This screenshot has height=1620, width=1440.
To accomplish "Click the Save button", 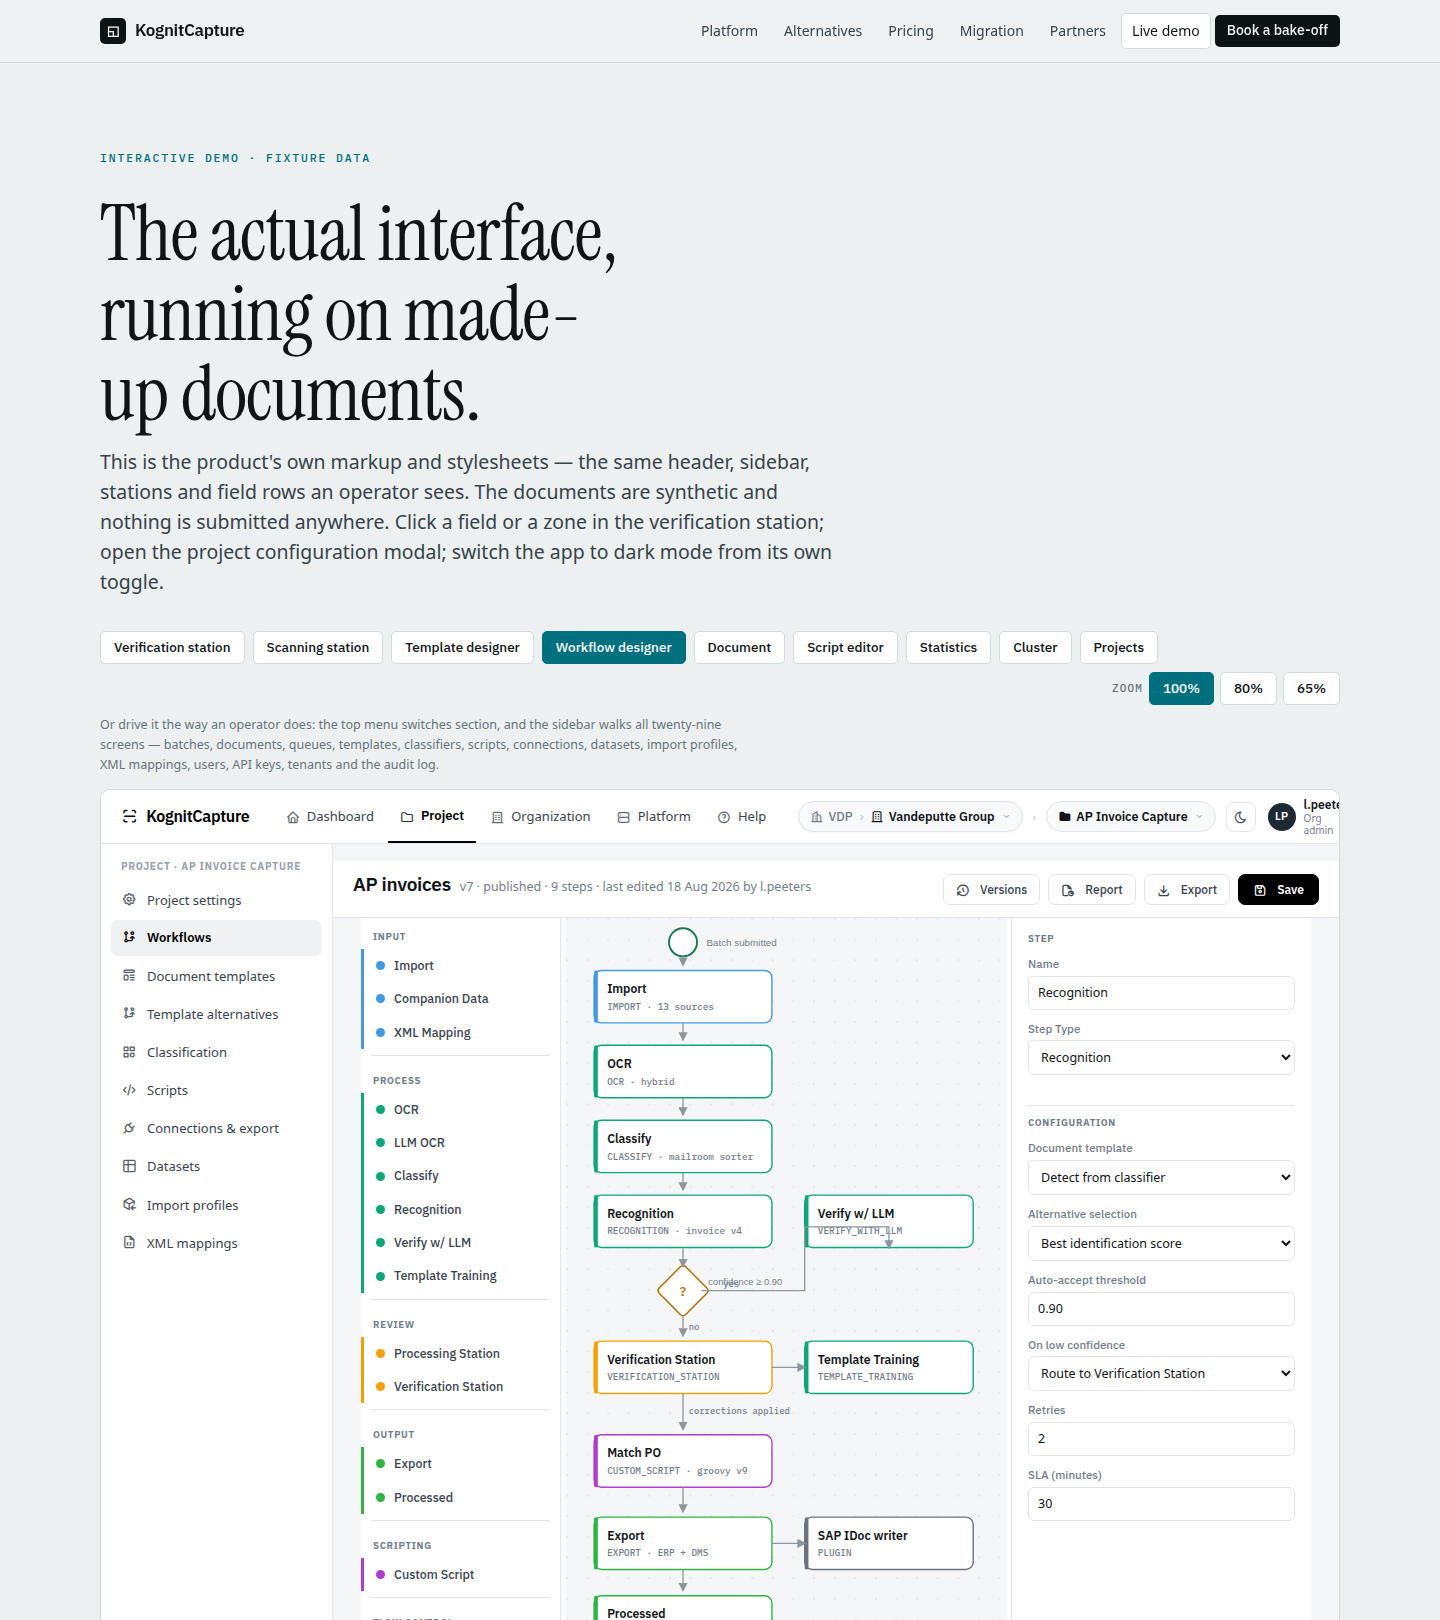I will (x=1278, y=890).
